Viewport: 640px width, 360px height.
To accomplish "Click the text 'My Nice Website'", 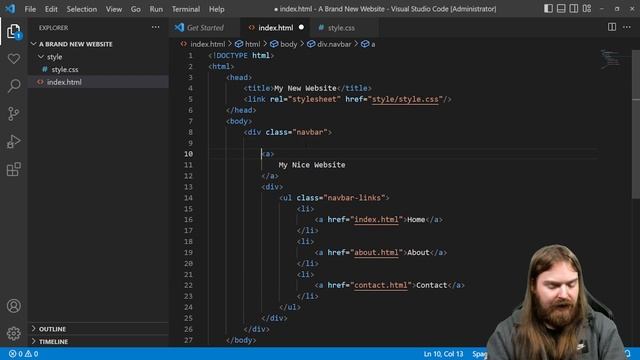I will coord(312,165).
